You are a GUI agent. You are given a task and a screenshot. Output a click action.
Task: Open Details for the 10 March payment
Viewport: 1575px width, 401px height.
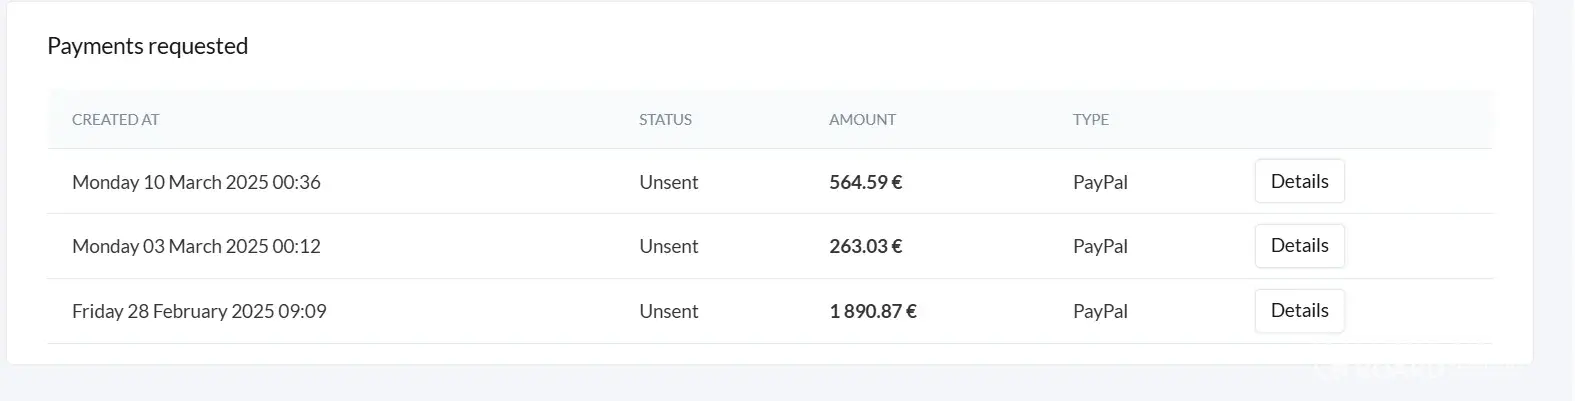click(1299, 181)
